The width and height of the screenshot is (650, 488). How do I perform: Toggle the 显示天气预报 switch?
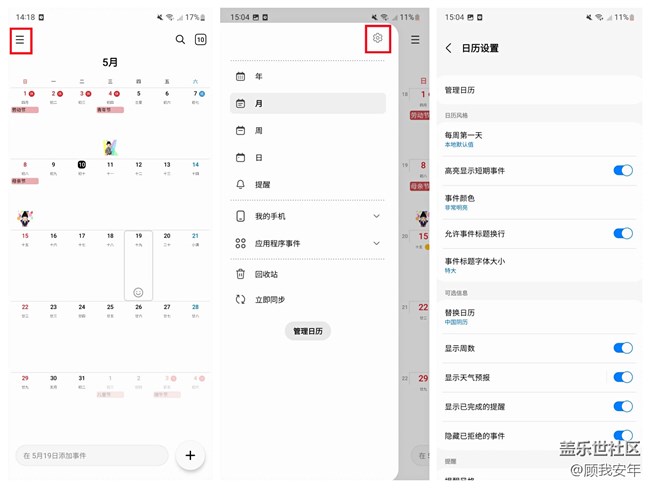pyautogui.click(x=622, y=377)
